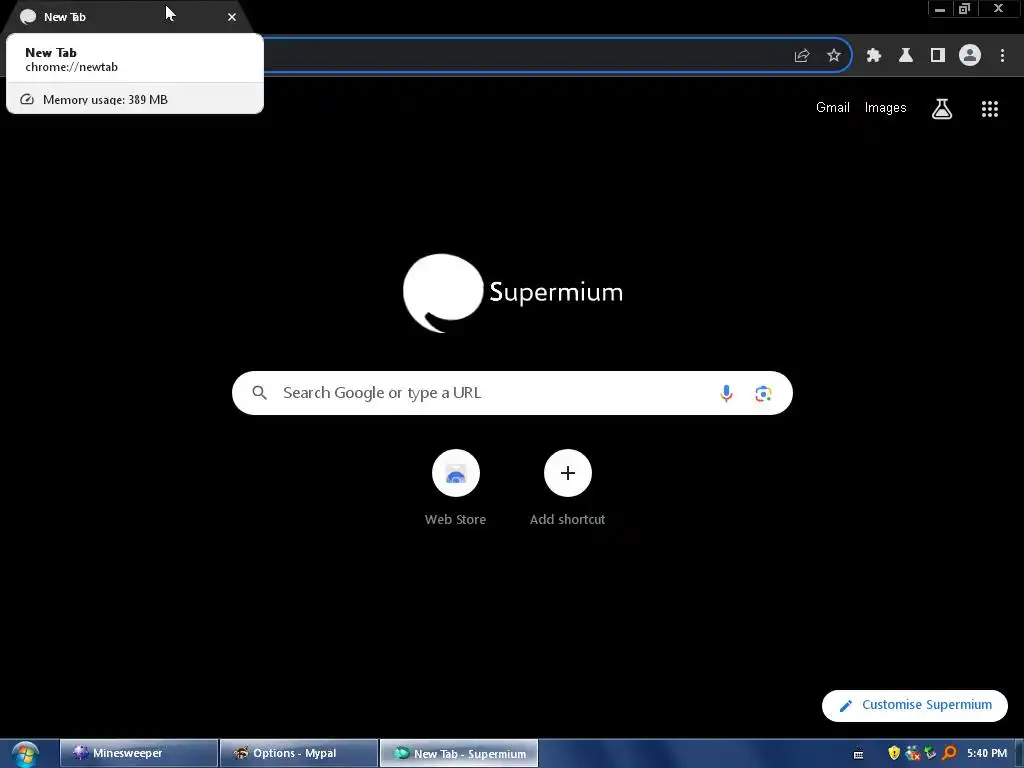Open the Extensions puzzle-piece menu
Viewport: 1024px width, 768px height.
[x=874, y=56]
